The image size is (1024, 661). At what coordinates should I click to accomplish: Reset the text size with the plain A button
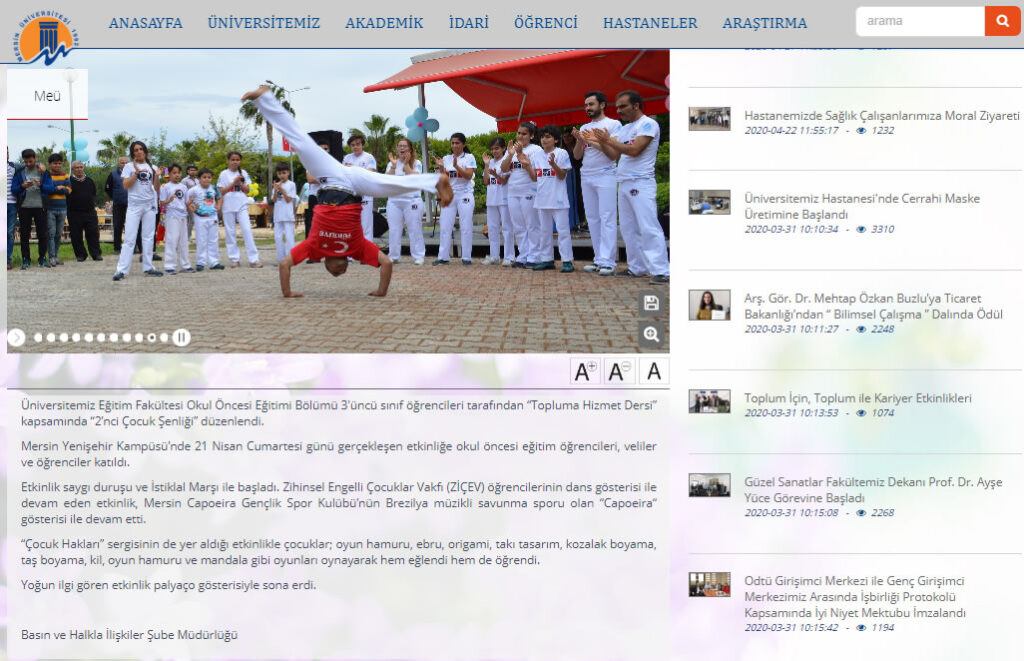654,372
